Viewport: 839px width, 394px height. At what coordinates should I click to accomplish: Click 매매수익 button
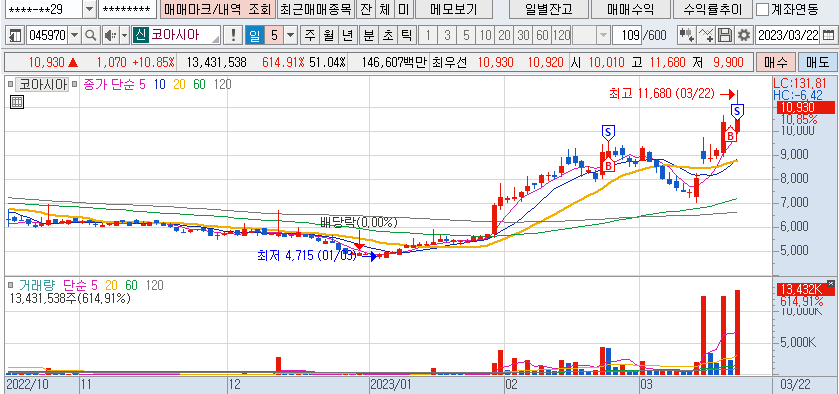630,9
